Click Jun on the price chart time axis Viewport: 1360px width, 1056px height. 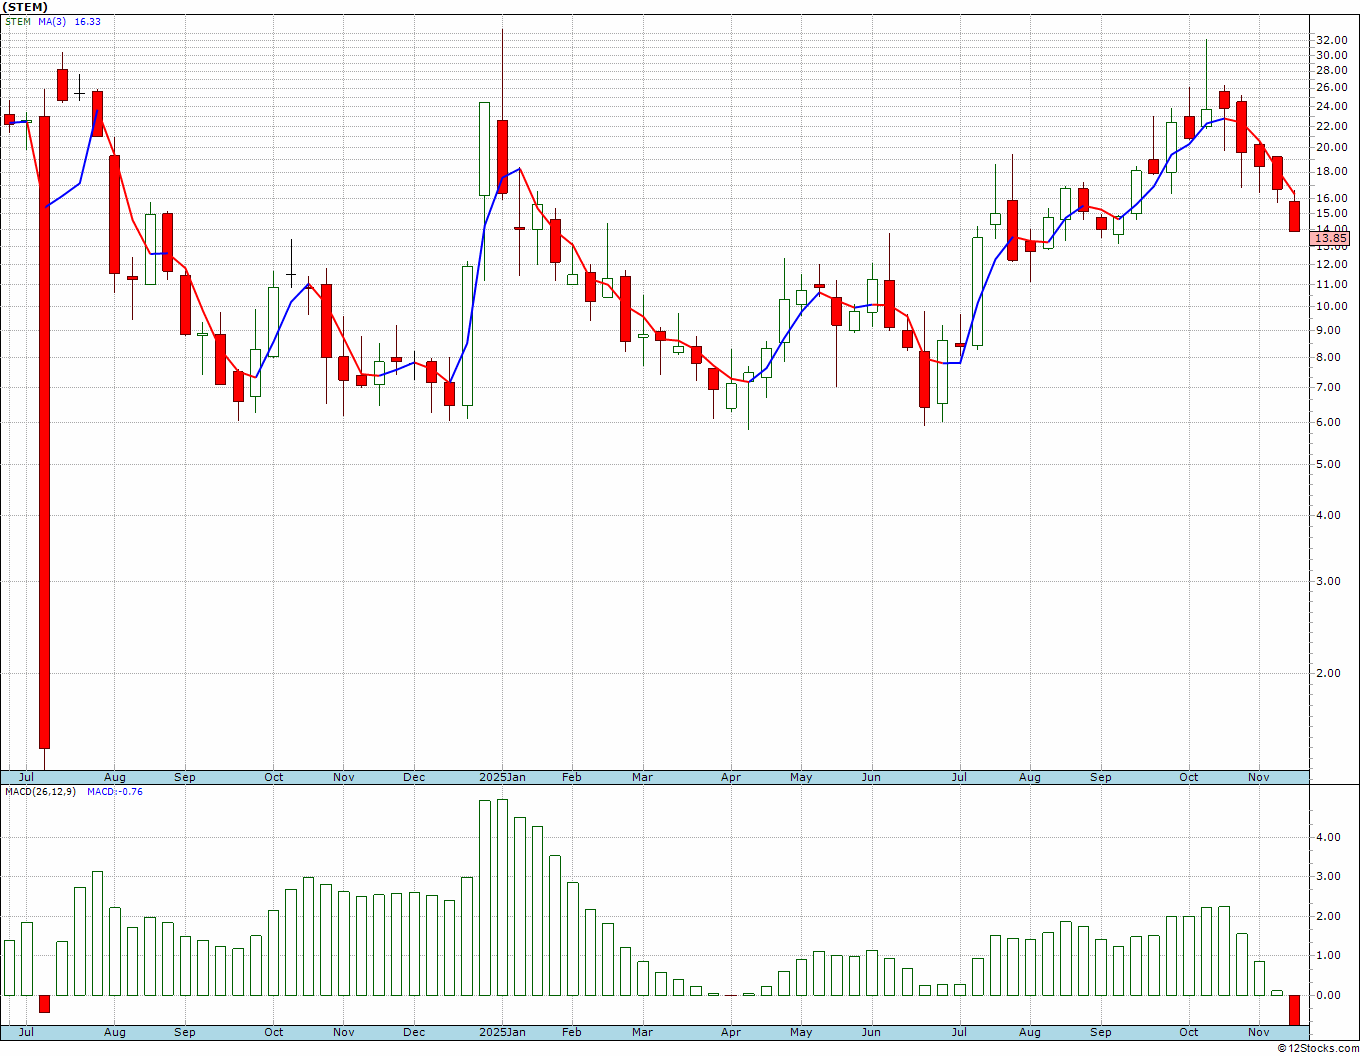tap(871, 777)
